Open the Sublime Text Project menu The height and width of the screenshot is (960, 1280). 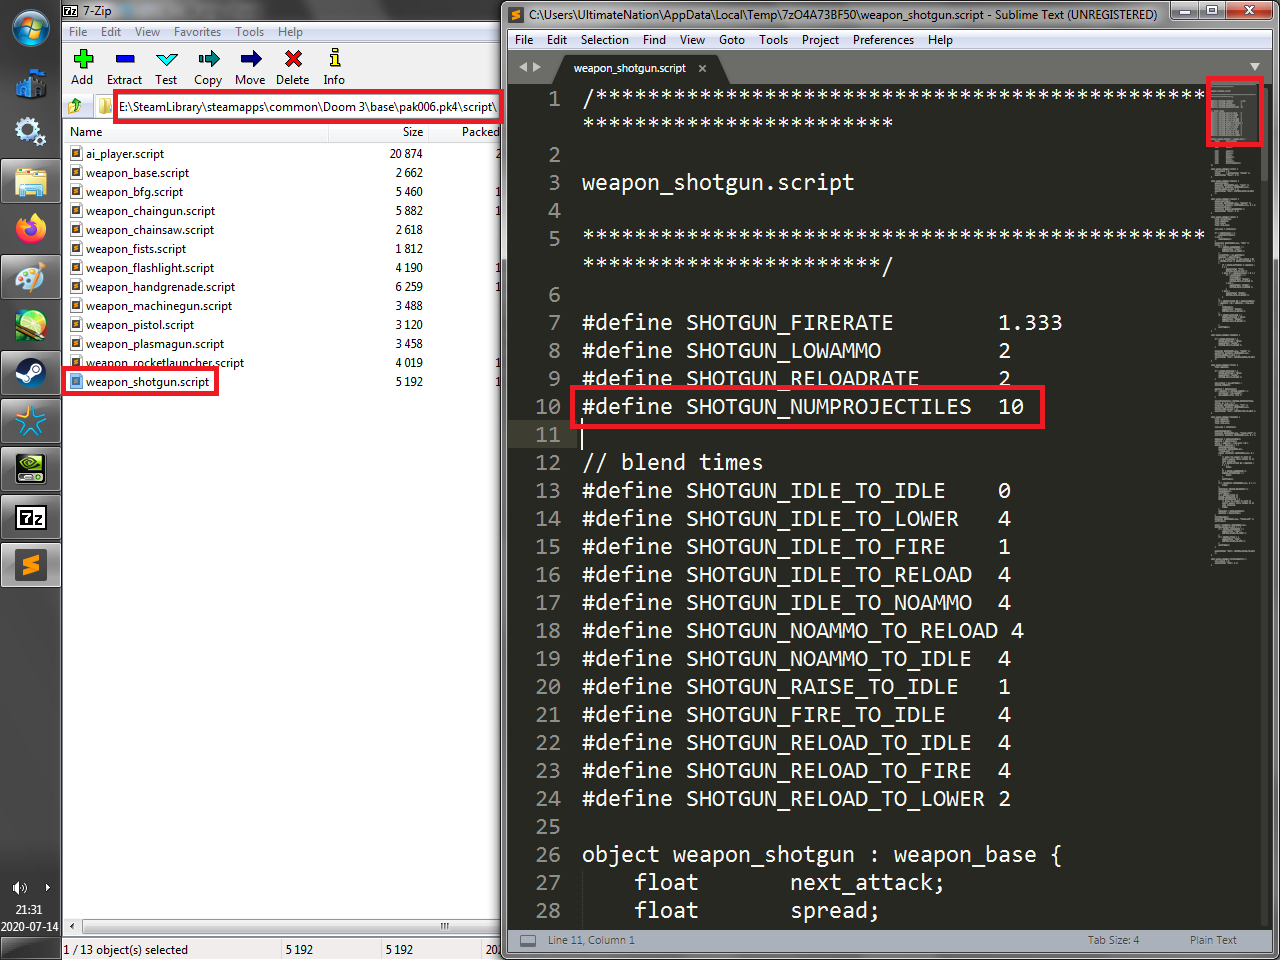point(820,40)
